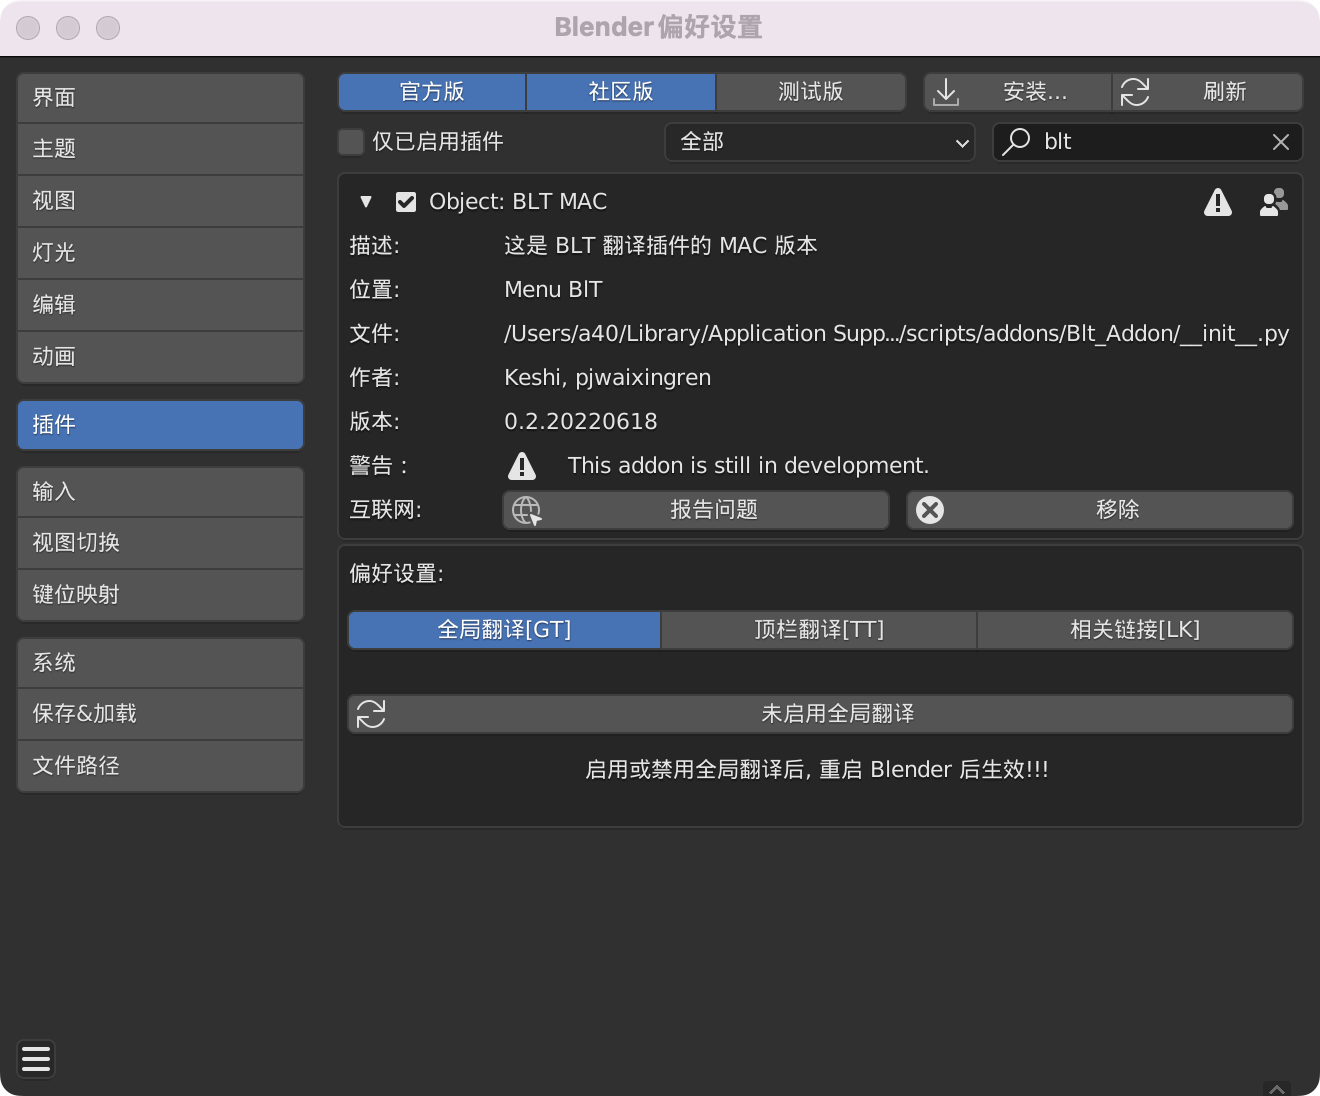The width and height of the screenshot is (1320, 1096).
Task: Click the author text Keshi, pjwaixingren
Action: coord(608,378)
